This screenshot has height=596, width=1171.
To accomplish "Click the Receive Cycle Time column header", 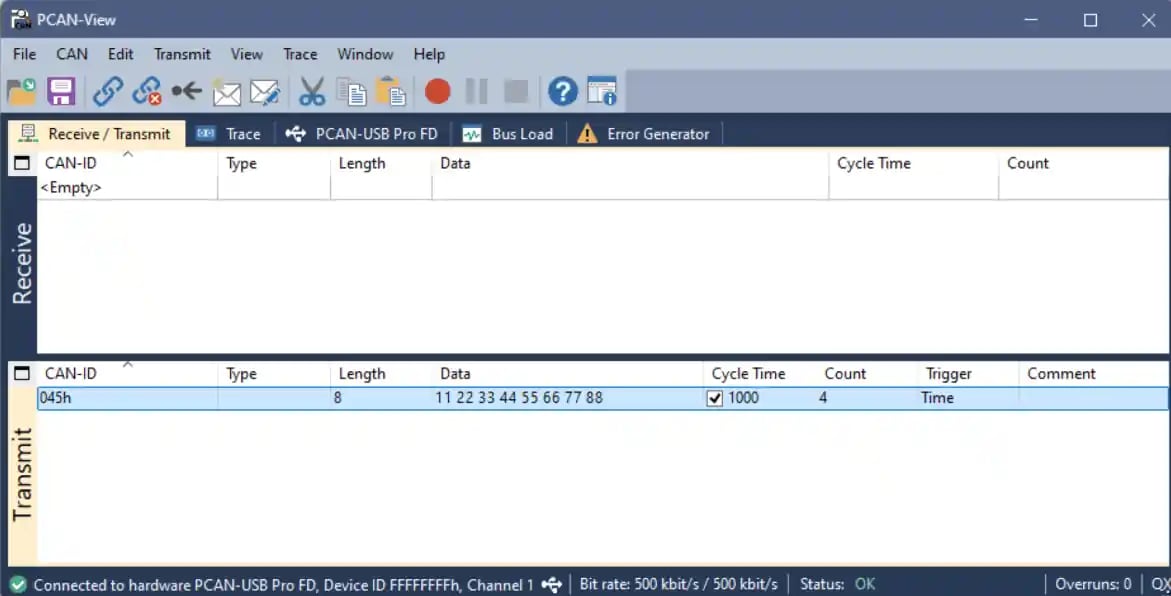I will [x=913, y=164].
